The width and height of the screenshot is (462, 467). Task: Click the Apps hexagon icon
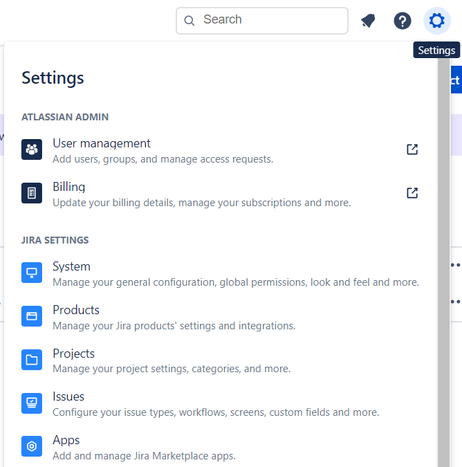pos(32,446)
